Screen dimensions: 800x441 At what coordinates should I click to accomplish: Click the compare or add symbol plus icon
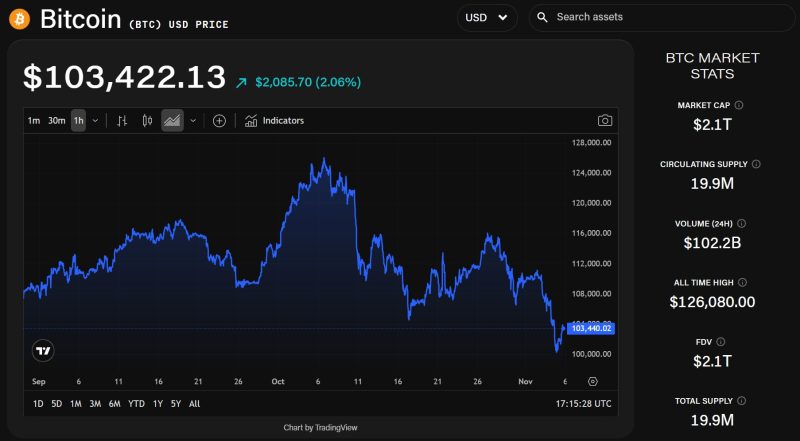pos(219,121)
